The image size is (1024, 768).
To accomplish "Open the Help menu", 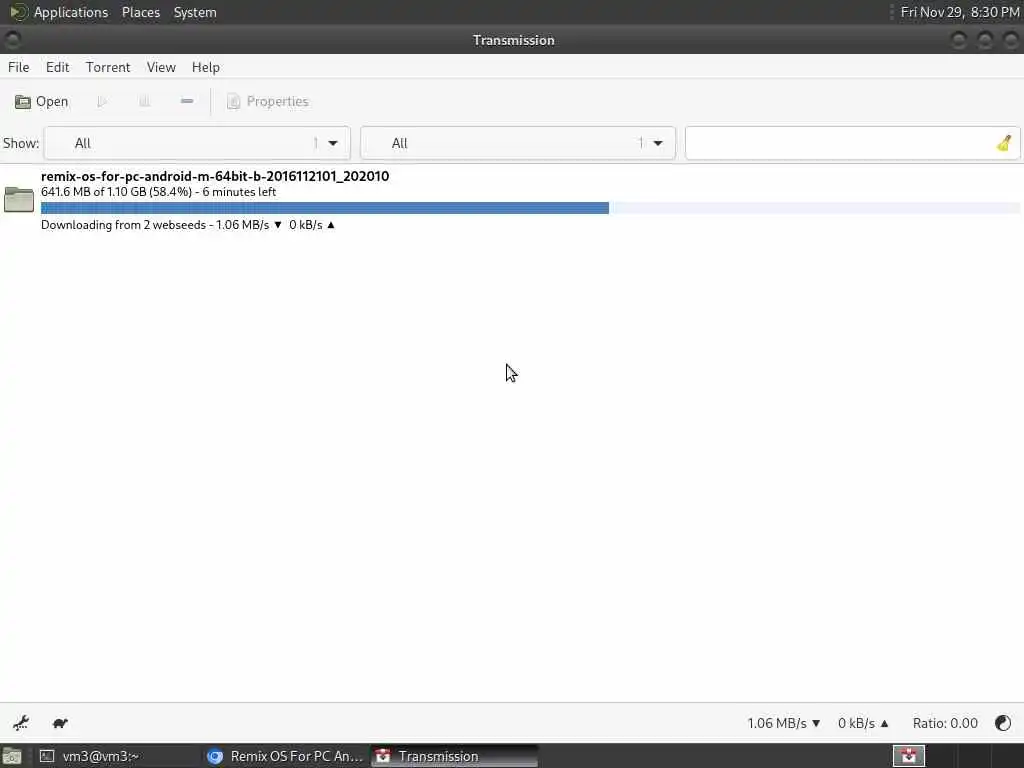I will pos(206,67).
